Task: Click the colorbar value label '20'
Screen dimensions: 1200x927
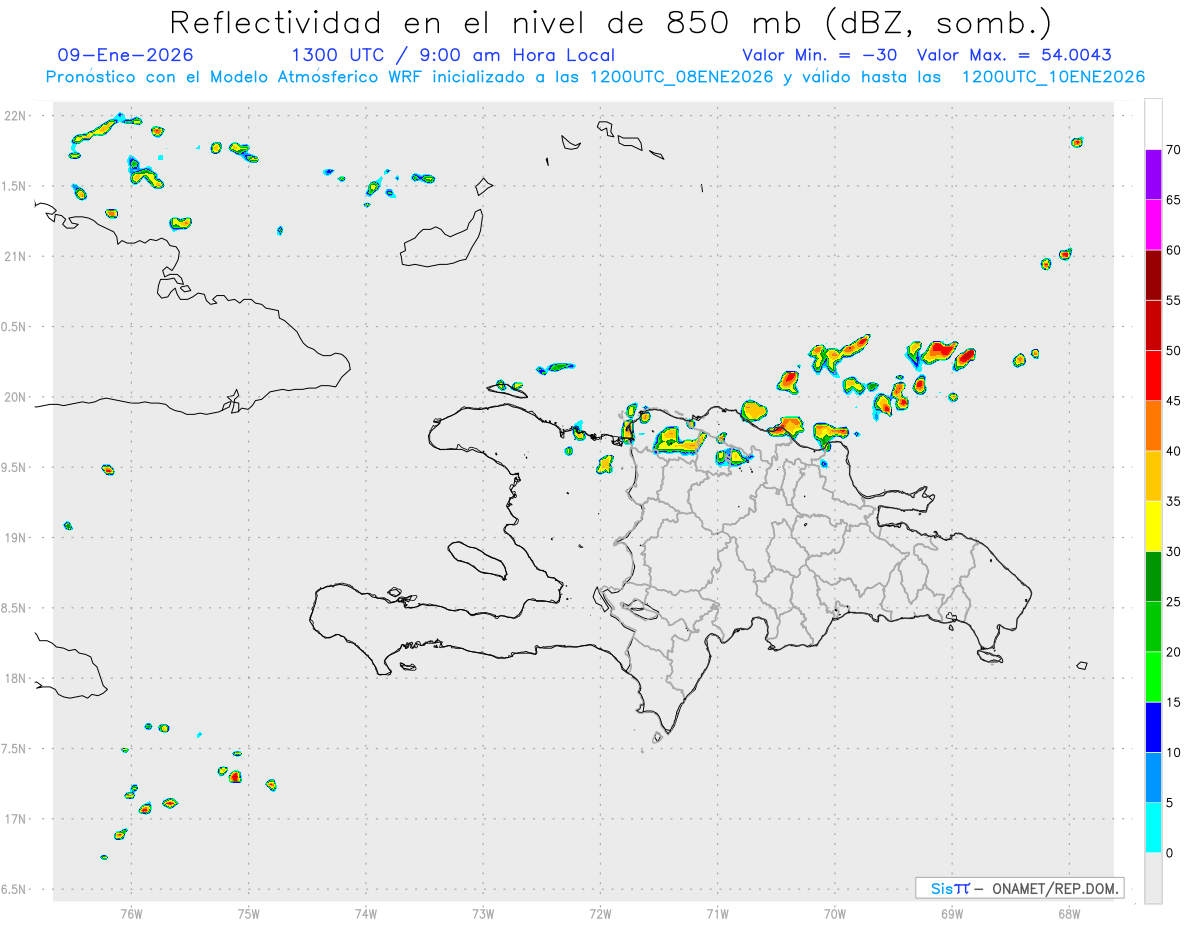Action: coord(1173,652)
